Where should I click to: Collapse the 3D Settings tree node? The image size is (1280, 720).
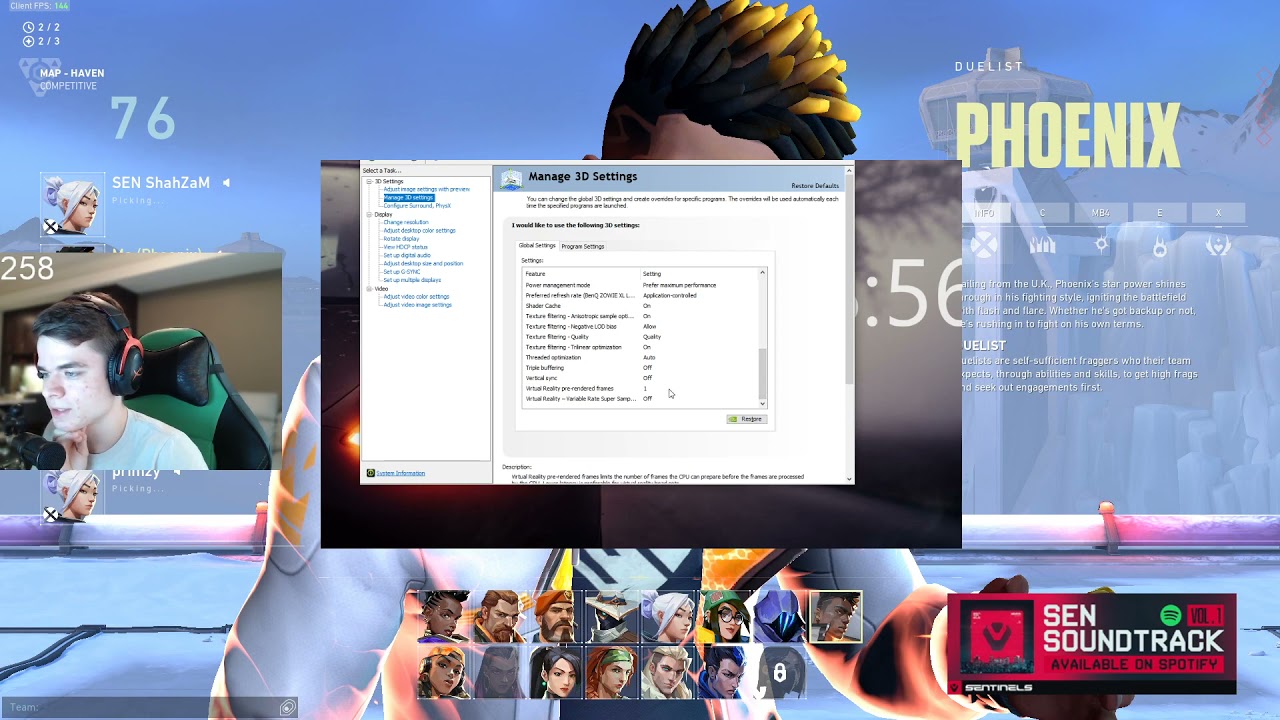click(369, 181)
